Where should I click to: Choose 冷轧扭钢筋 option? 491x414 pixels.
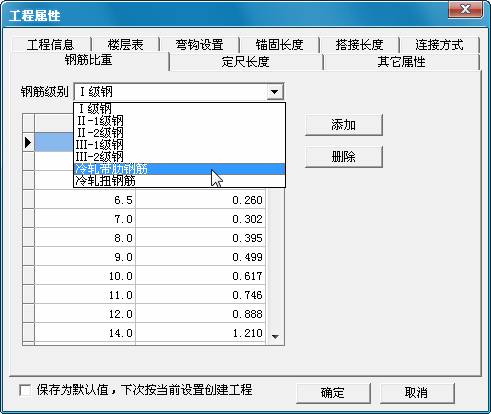pos(179,181)
